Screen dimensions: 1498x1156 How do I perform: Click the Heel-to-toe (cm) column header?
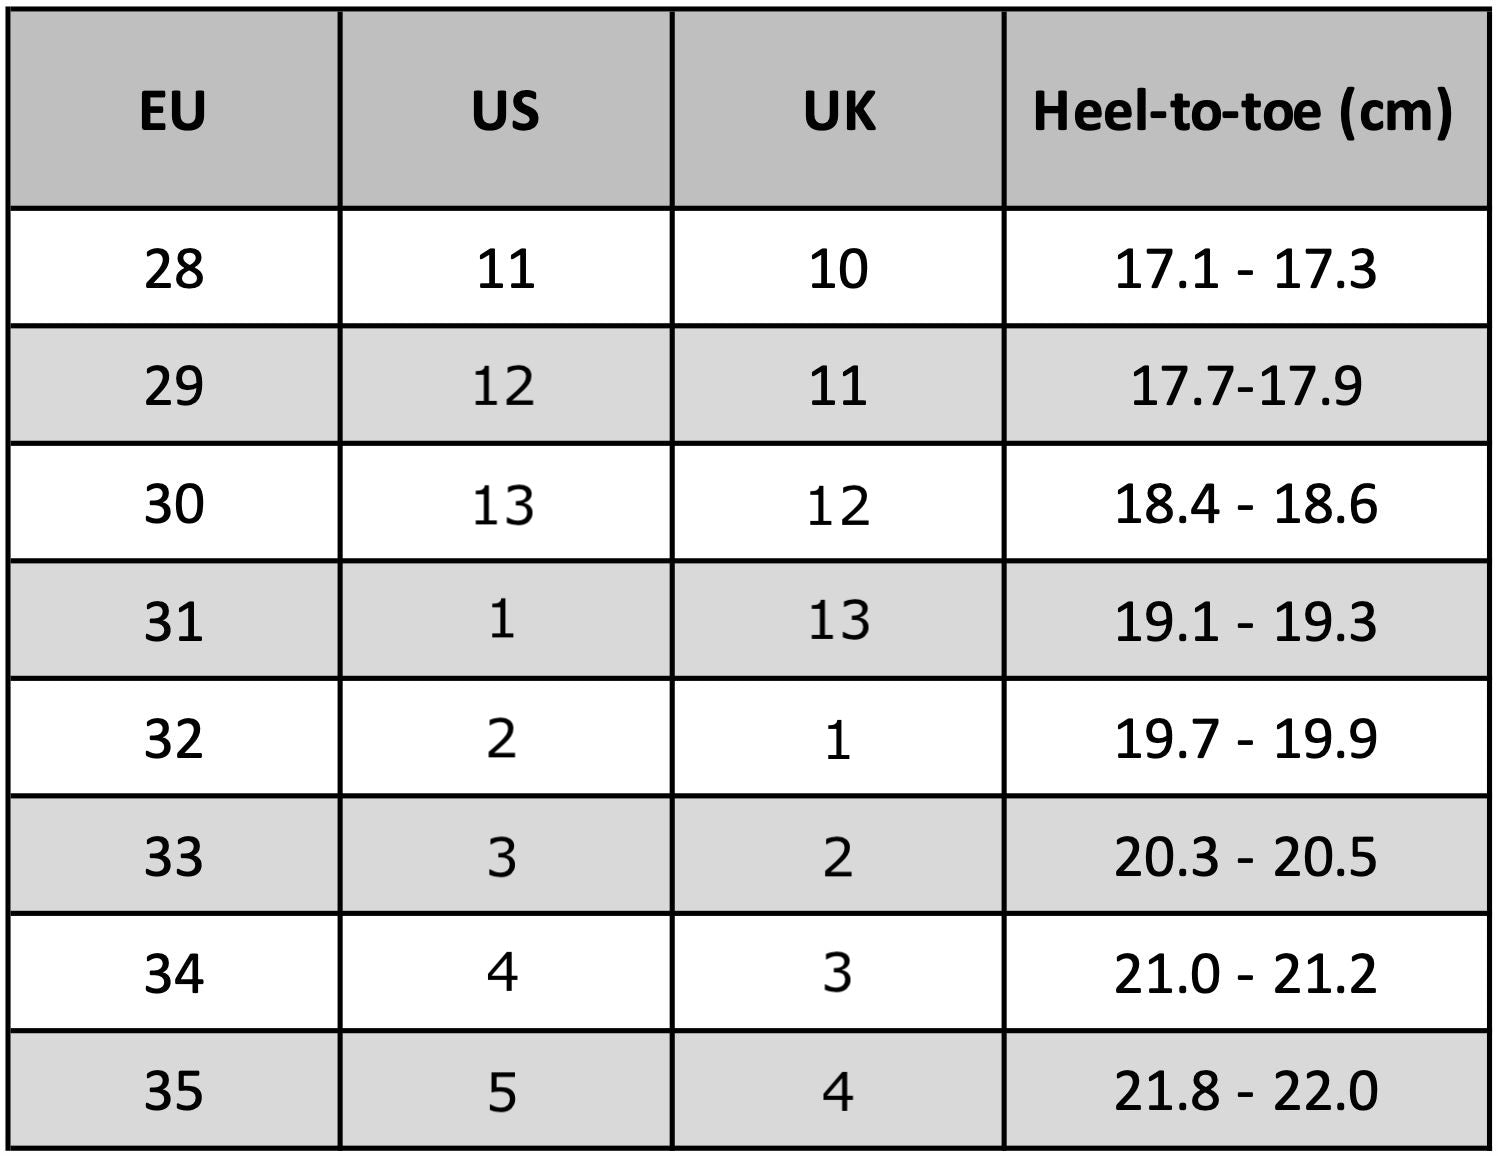pyautogui.click(x=1244, y=110)
